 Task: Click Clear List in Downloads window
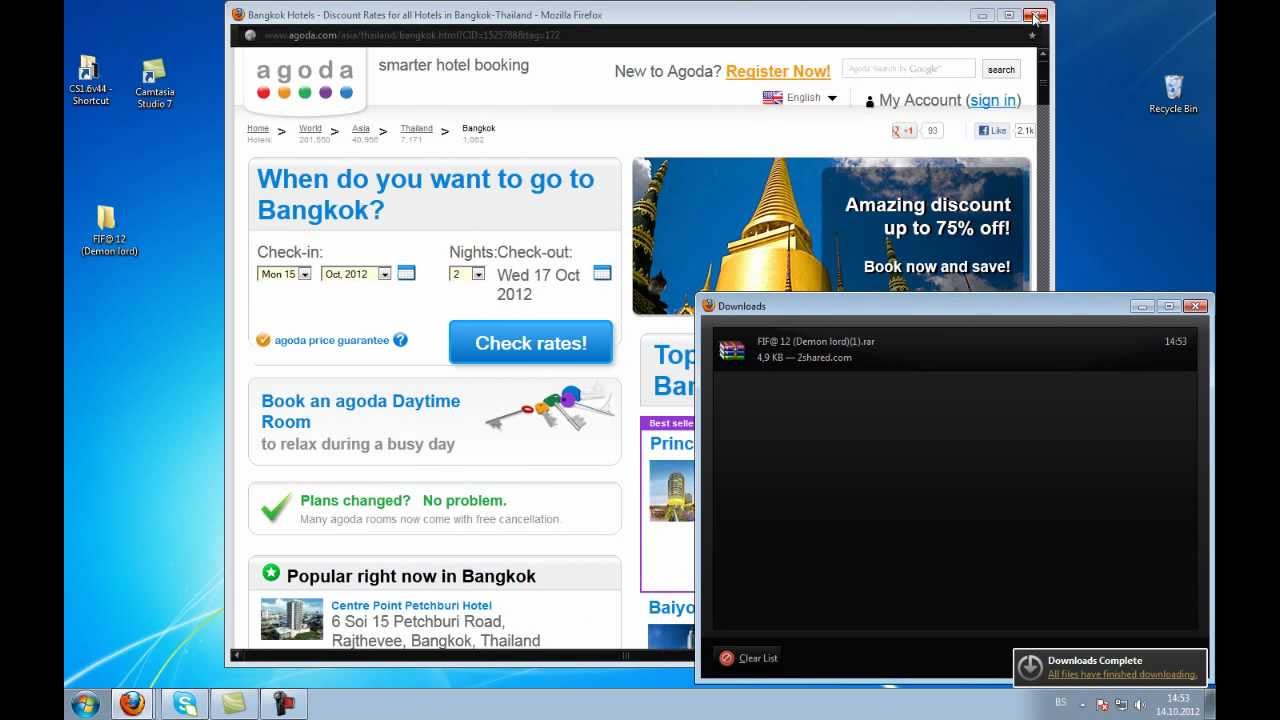coord(749,658)
